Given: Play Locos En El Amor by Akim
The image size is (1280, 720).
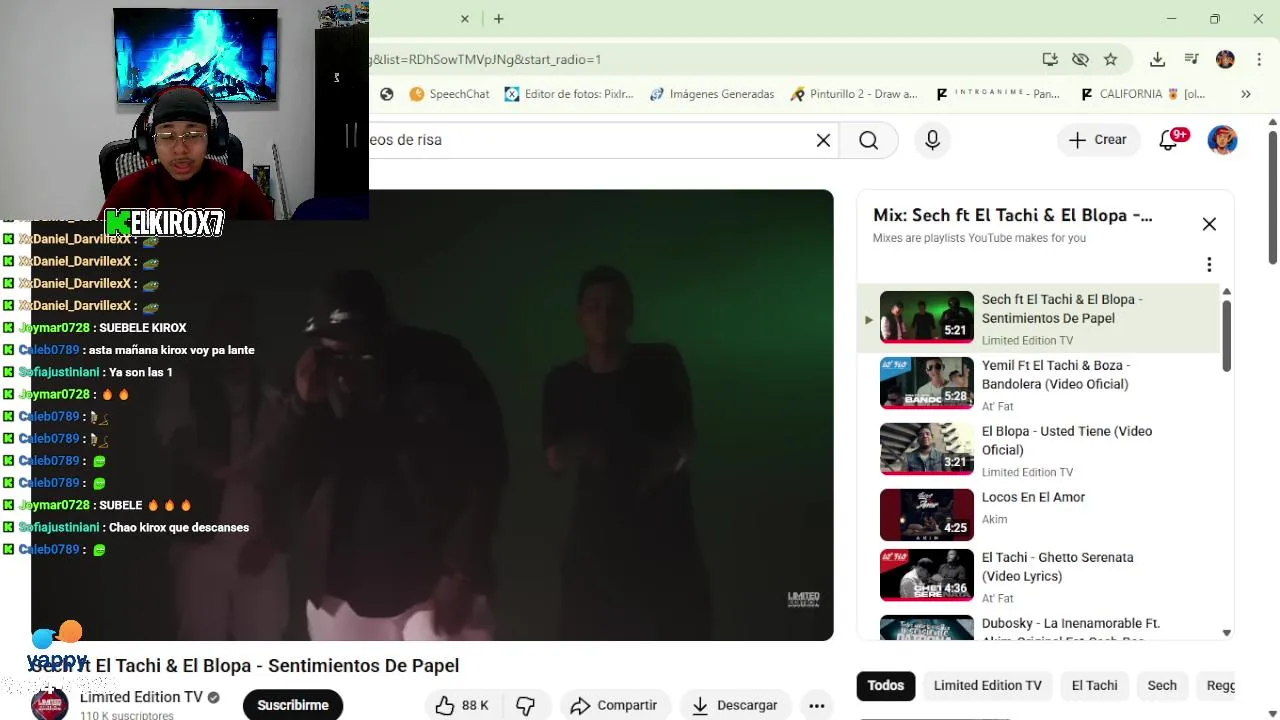Looking at the screenshot, I should 1040,515.
